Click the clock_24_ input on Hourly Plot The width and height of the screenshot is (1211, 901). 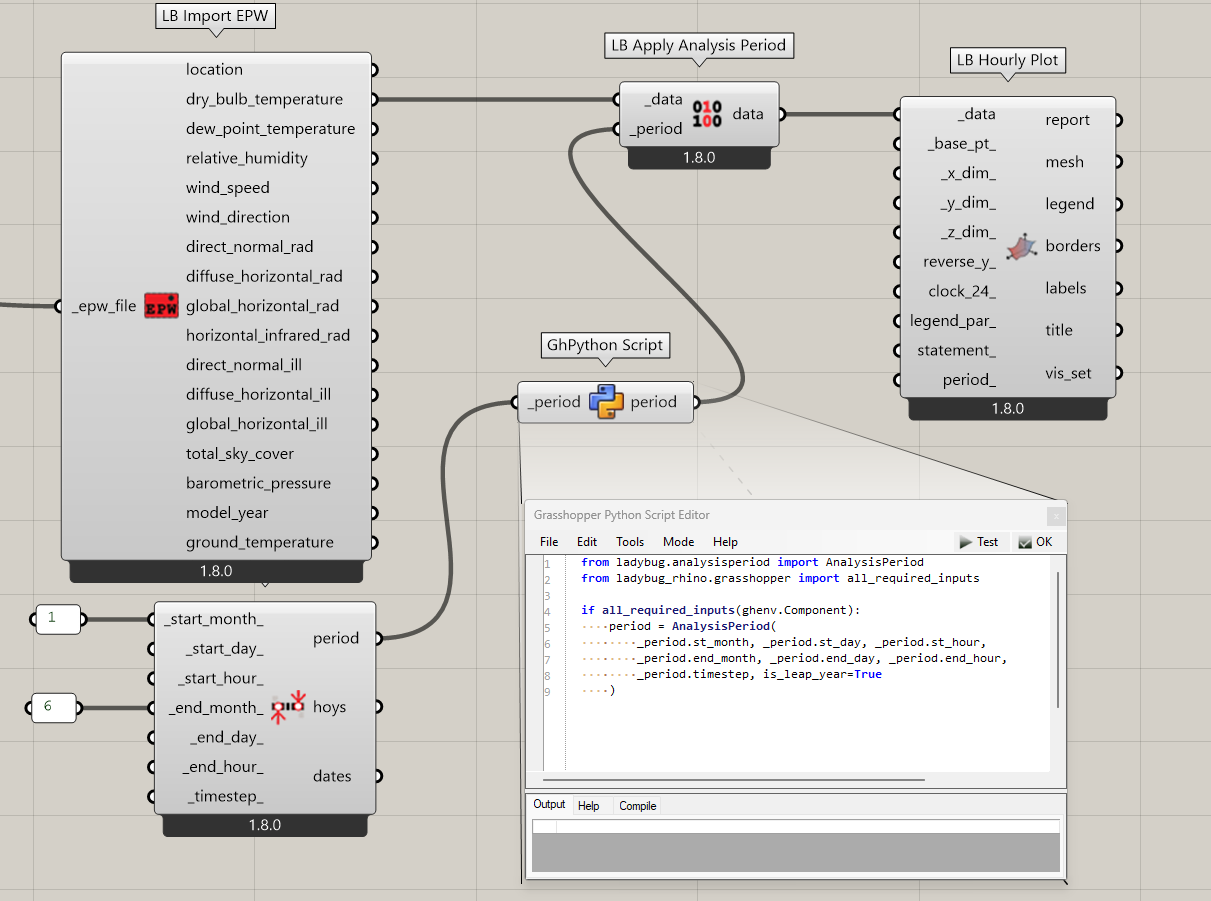click(x=962, y=291)
